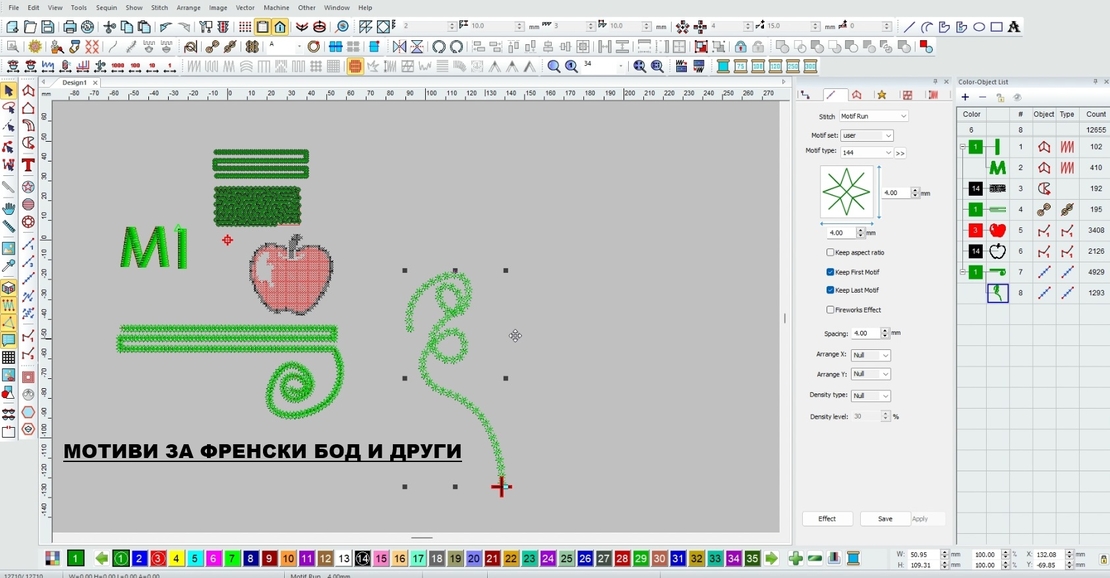Screen dimensions: 1110x578
Task: Click the Save button under motif settings
Action: [884, 519]
